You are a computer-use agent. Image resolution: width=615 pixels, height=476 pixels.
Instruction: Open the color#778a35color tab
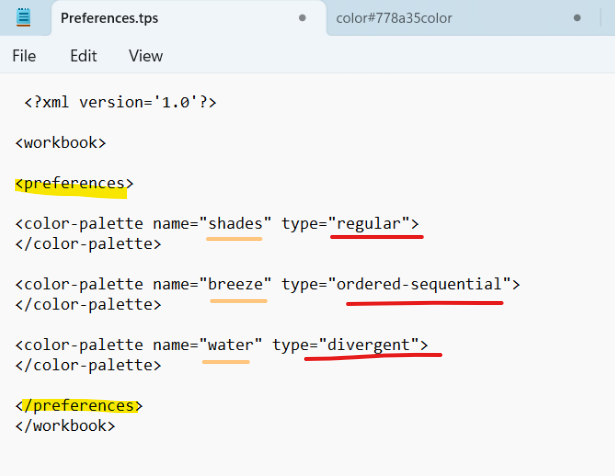tap(408, 18)
